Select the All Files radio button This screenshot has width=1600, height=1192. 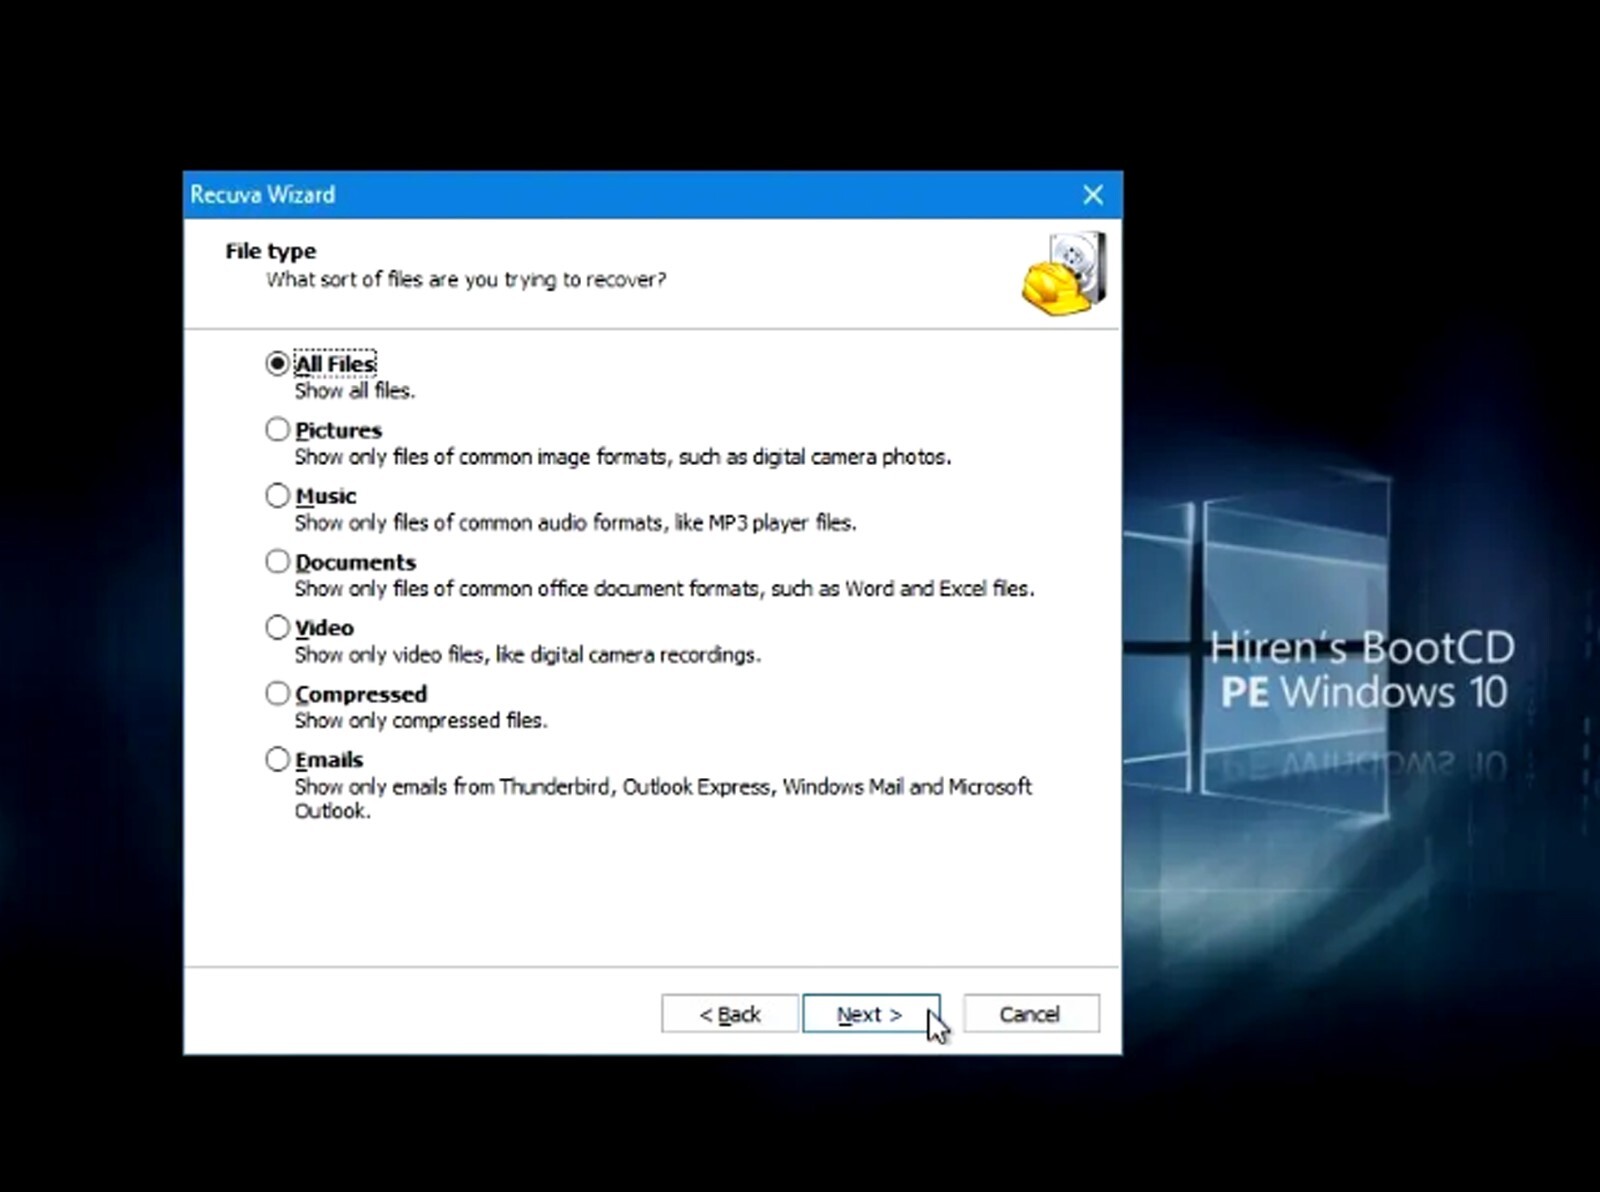277,363
